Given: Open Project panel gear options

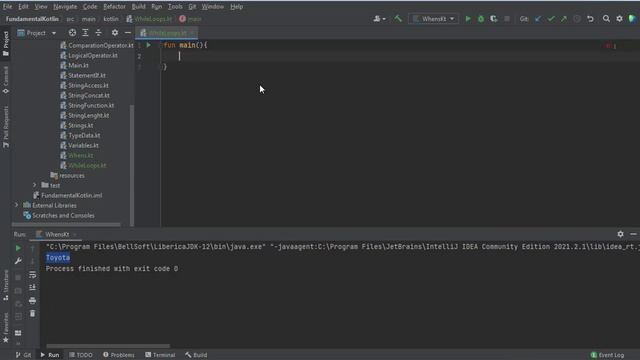Looking at the screenshot, I should coord(115,33).
